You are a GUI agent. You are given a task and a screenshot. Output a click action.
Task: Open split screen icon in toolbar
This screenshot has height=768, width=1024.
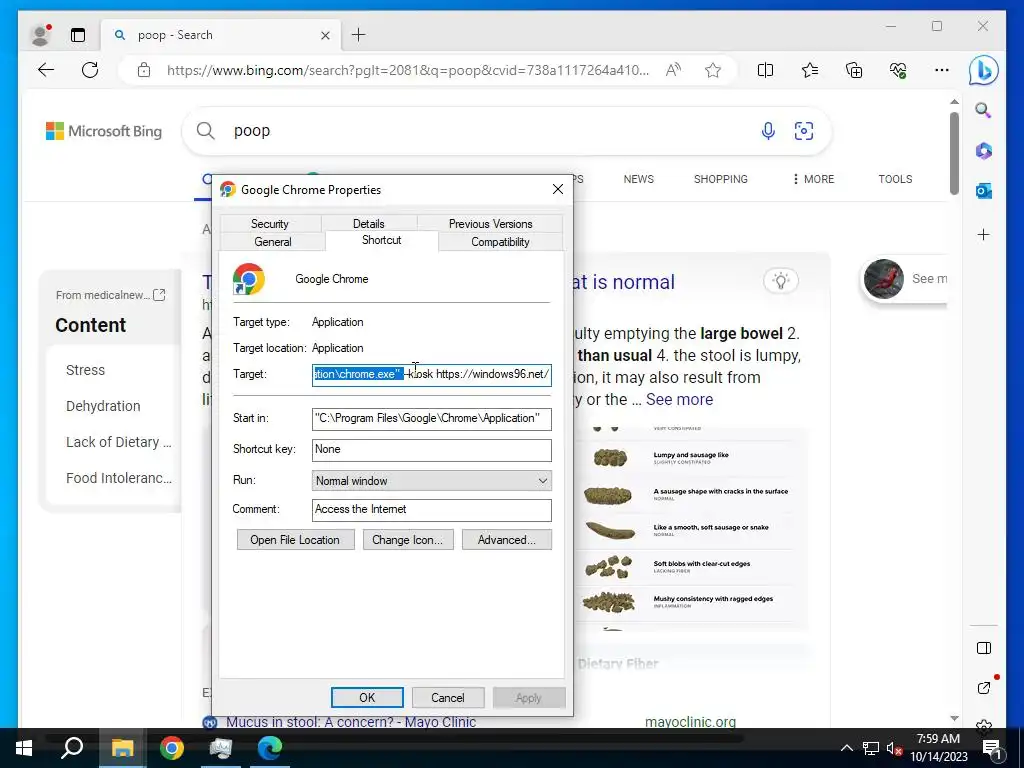(x=765, y=70)
